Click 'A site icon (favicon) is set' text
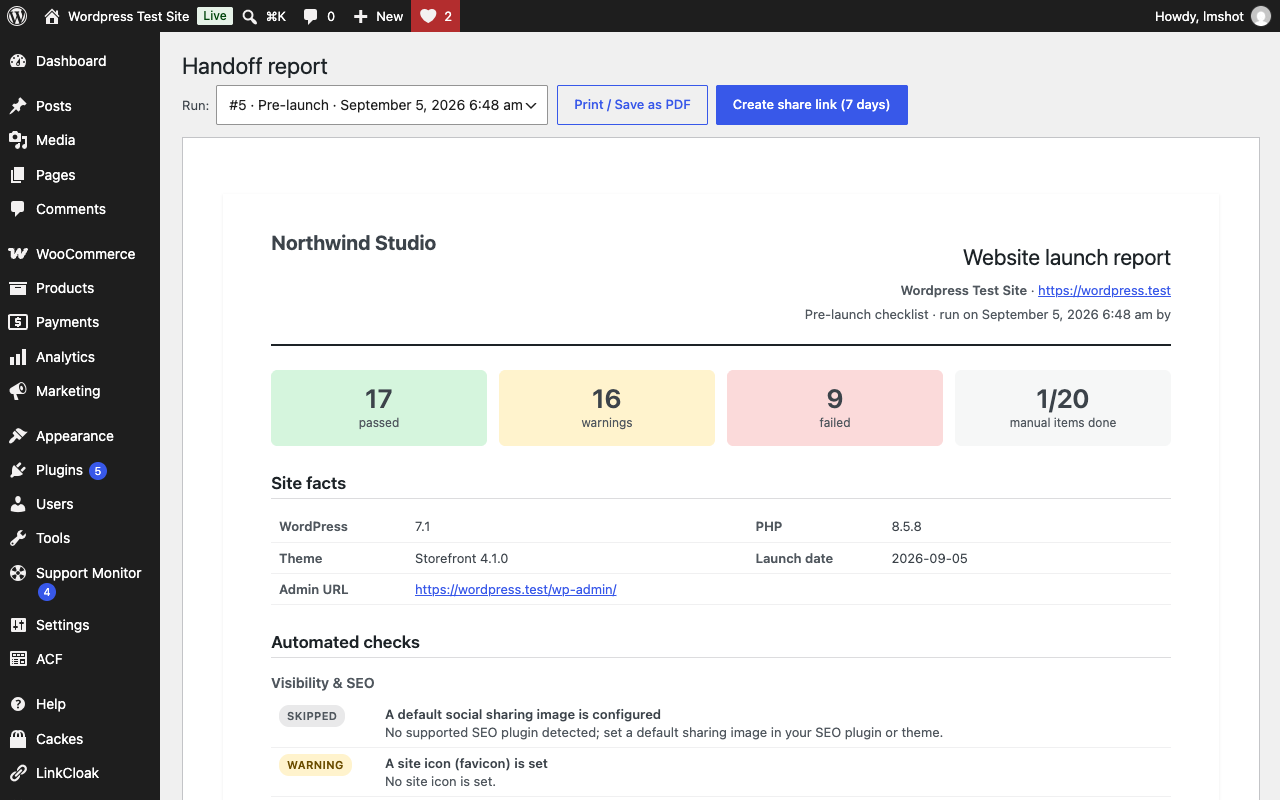Viewport: 1280px width, 800px height. coord(466,763)
